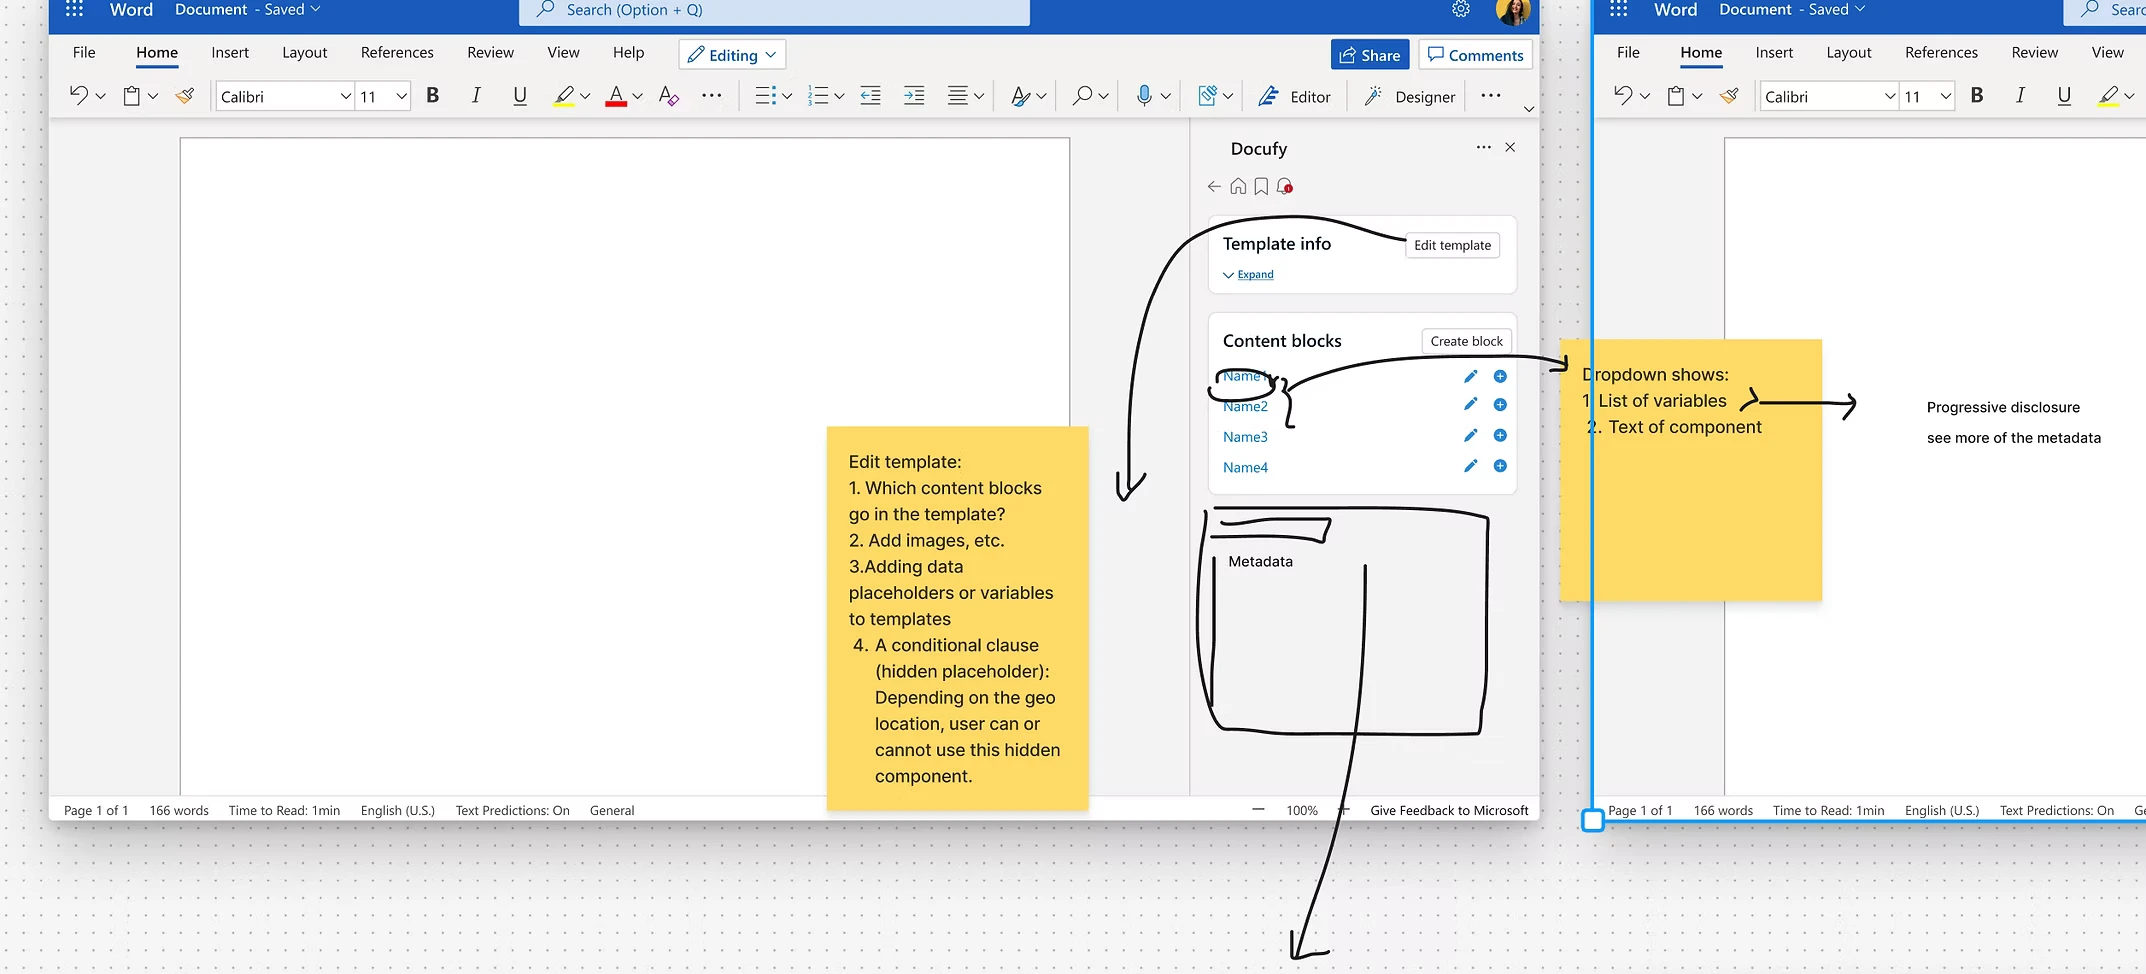2146x974 pixels.
Task: Click Text Predictions: On in left status bar
Action: coord(512,810)
